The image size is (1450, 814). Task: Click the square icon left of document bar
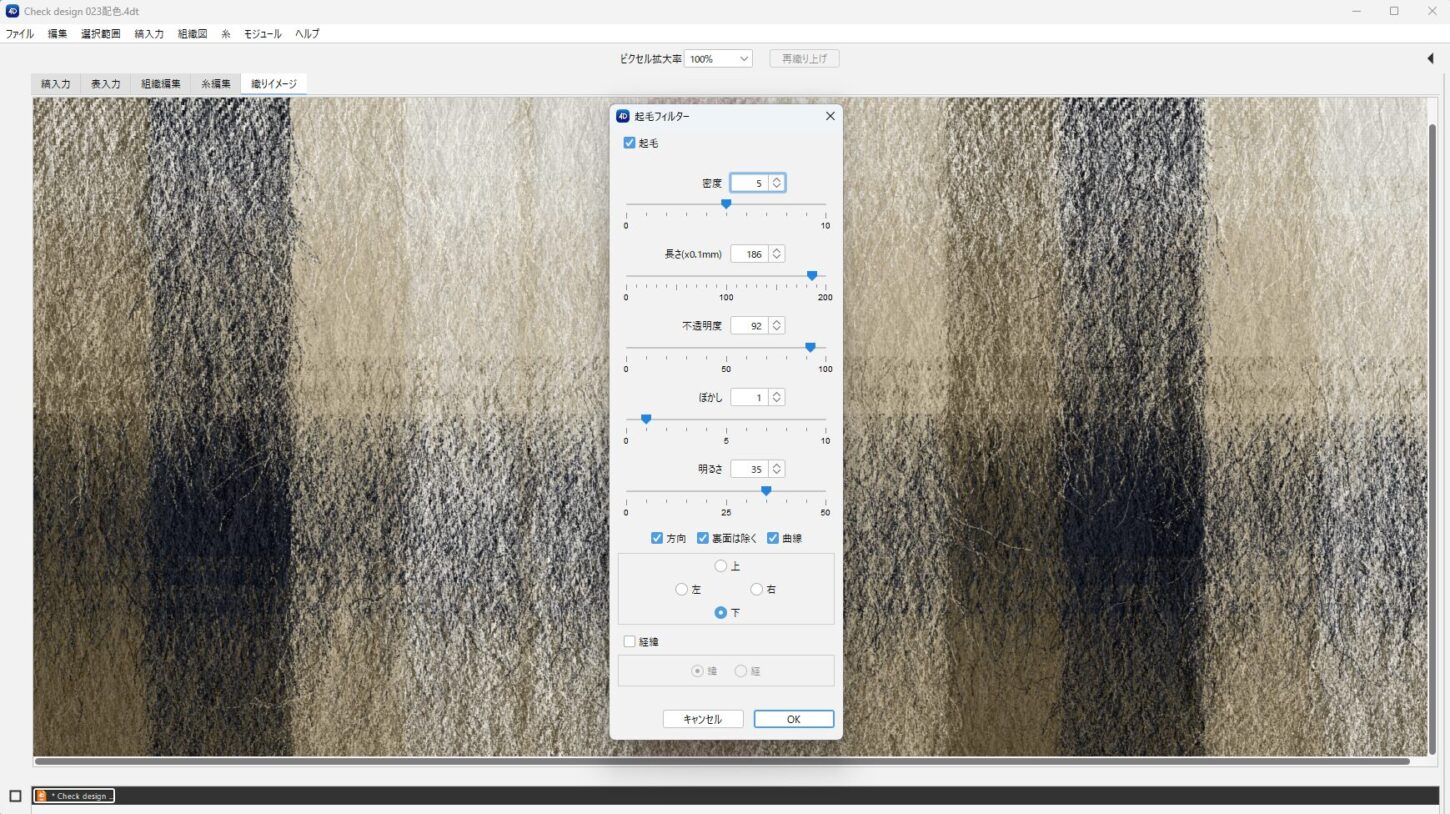pyautogui.click(x=15, y=796)
